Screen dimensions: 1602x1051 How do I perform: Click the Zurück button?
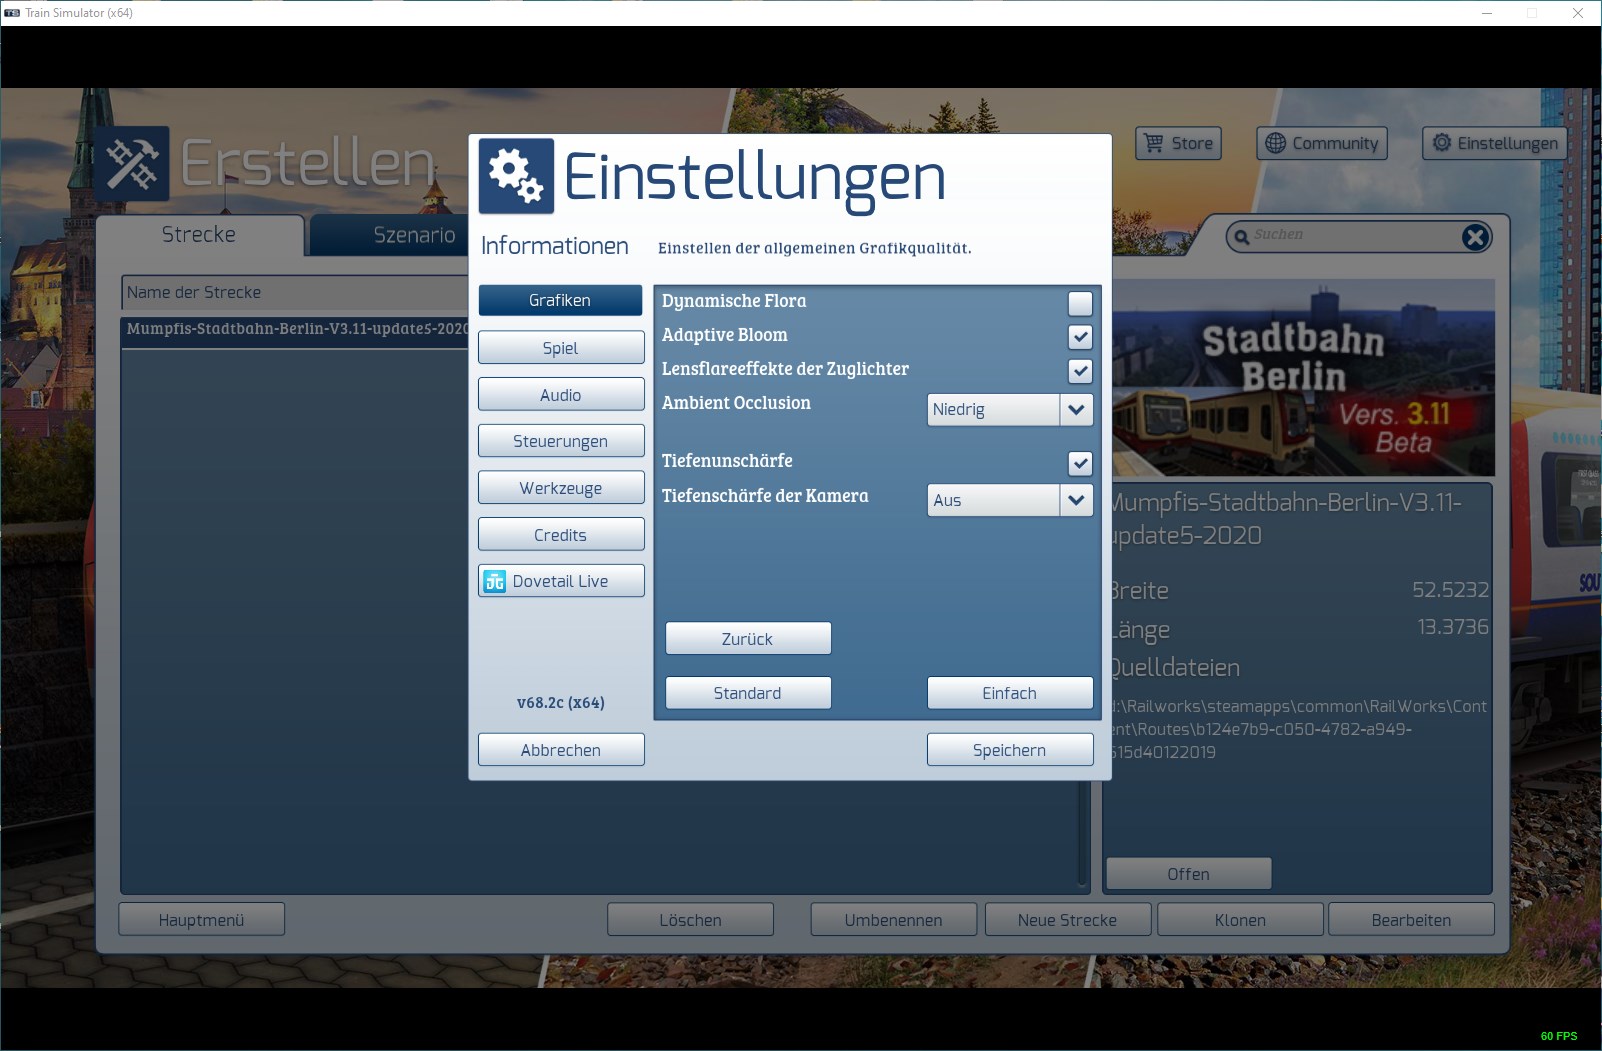748,639
